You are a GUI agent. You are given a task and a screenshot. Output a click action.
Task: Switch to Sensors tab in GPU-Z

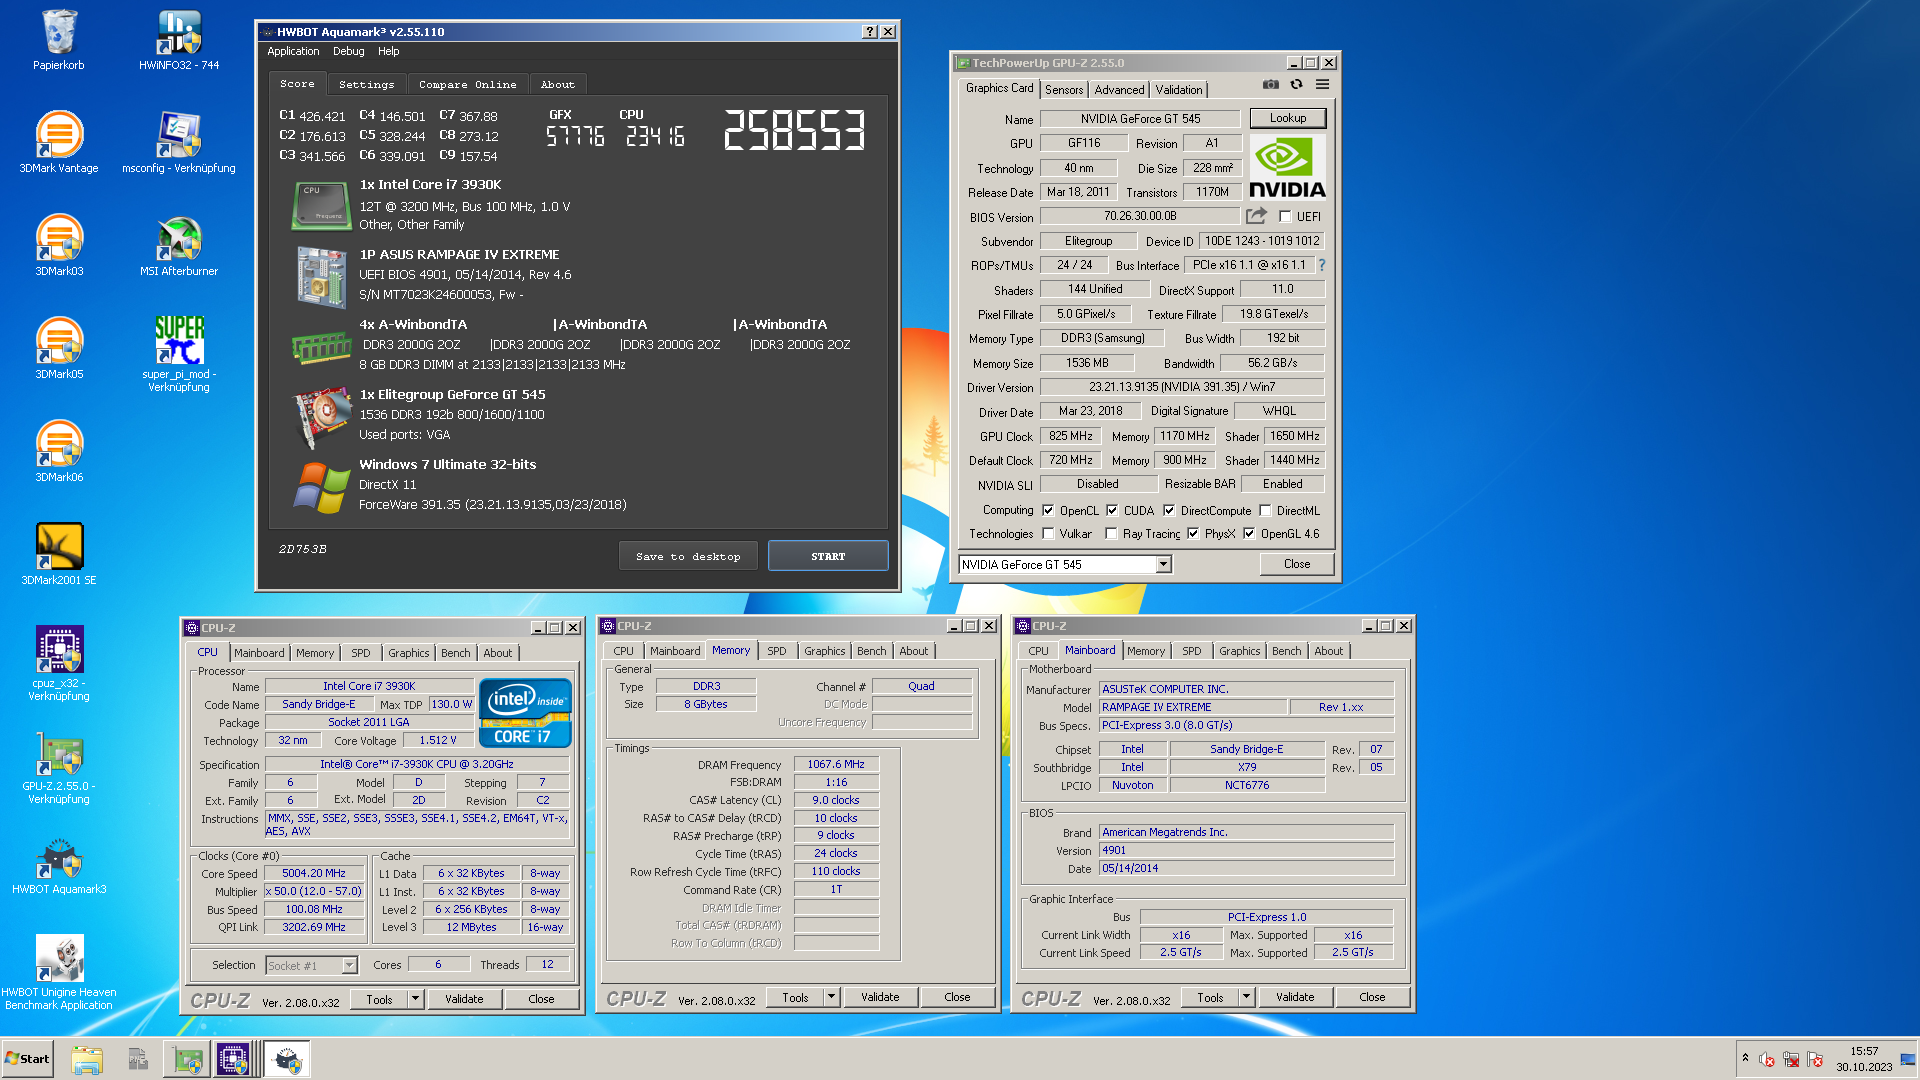1064,90
